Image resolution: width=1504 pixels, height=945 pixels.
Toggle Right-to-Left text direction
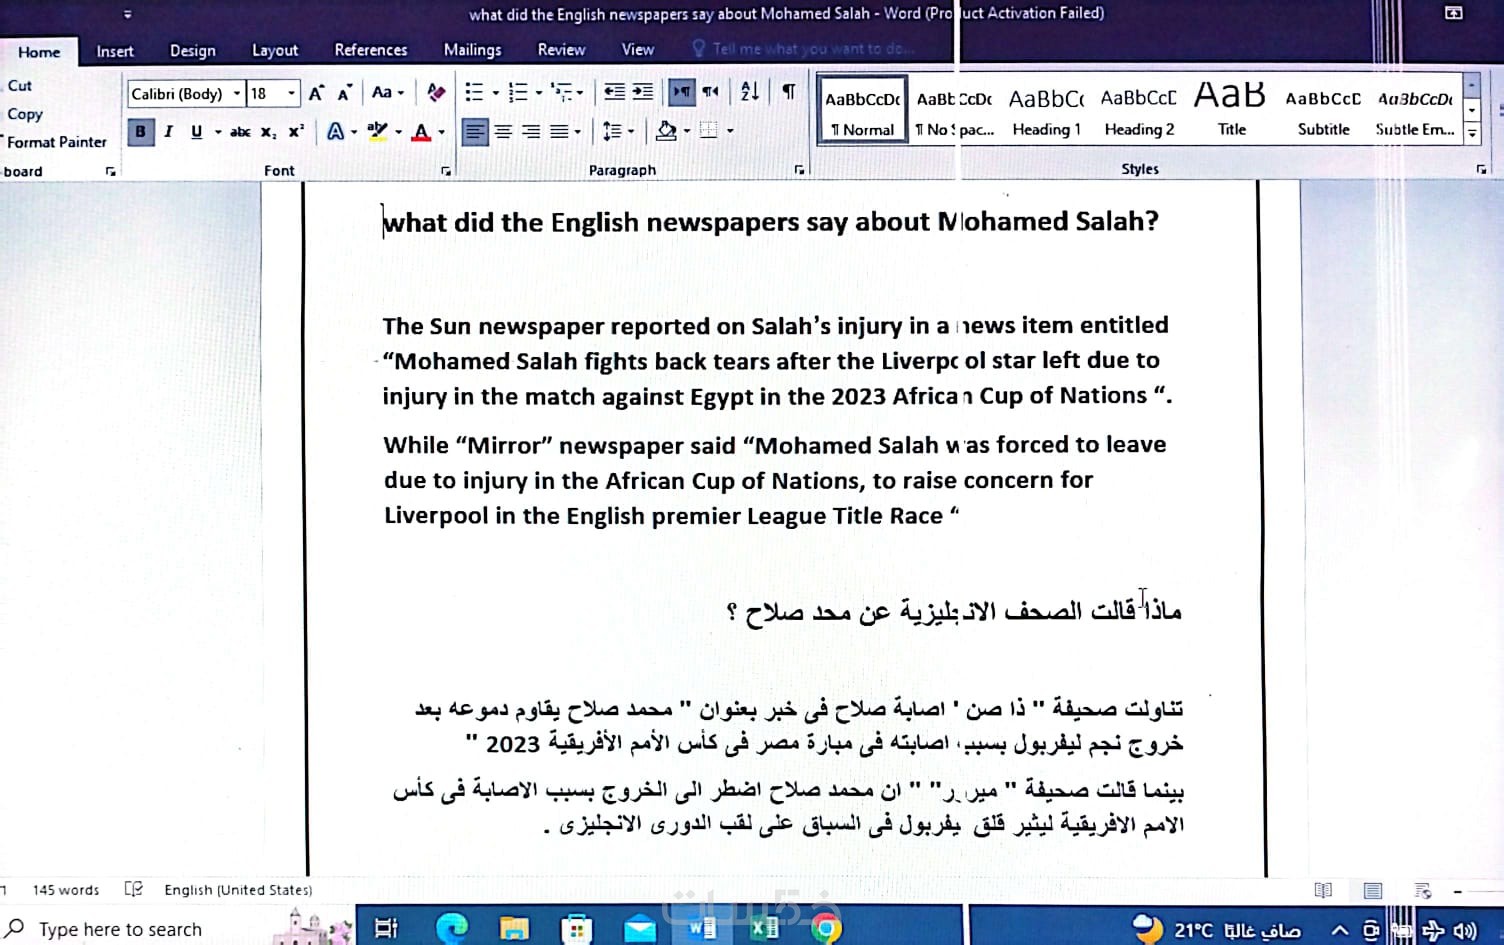pyautogui.click(x=710, y=92)
